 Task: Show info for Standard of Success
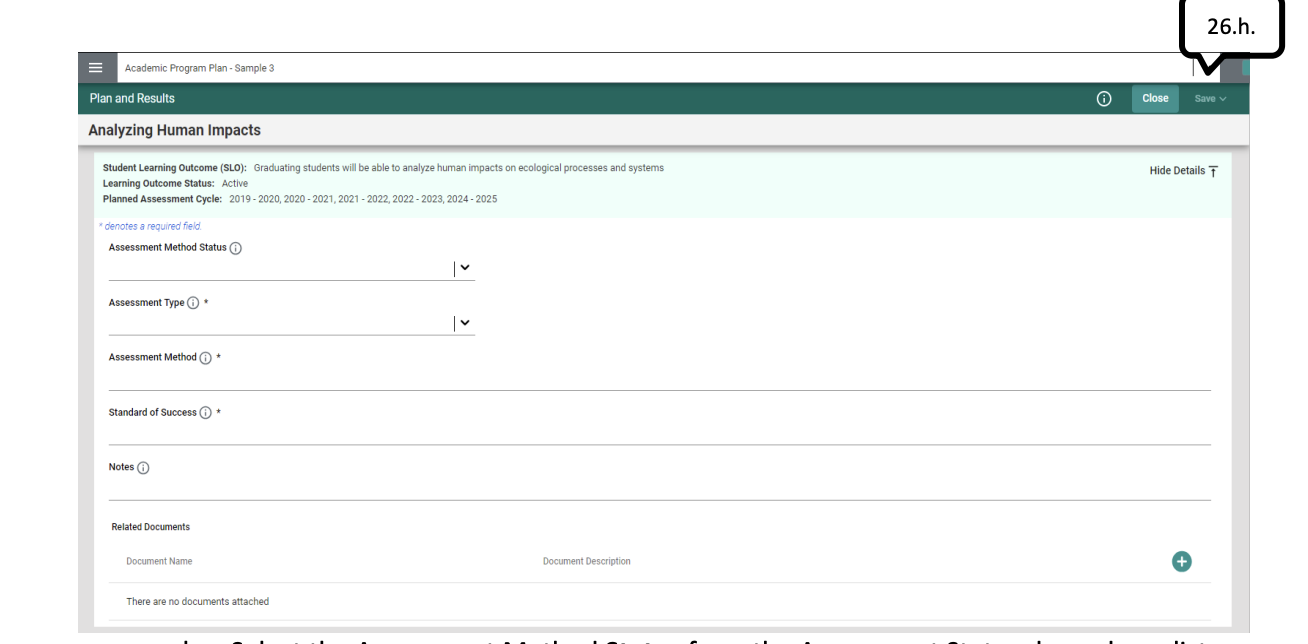(x=205, y=412)
